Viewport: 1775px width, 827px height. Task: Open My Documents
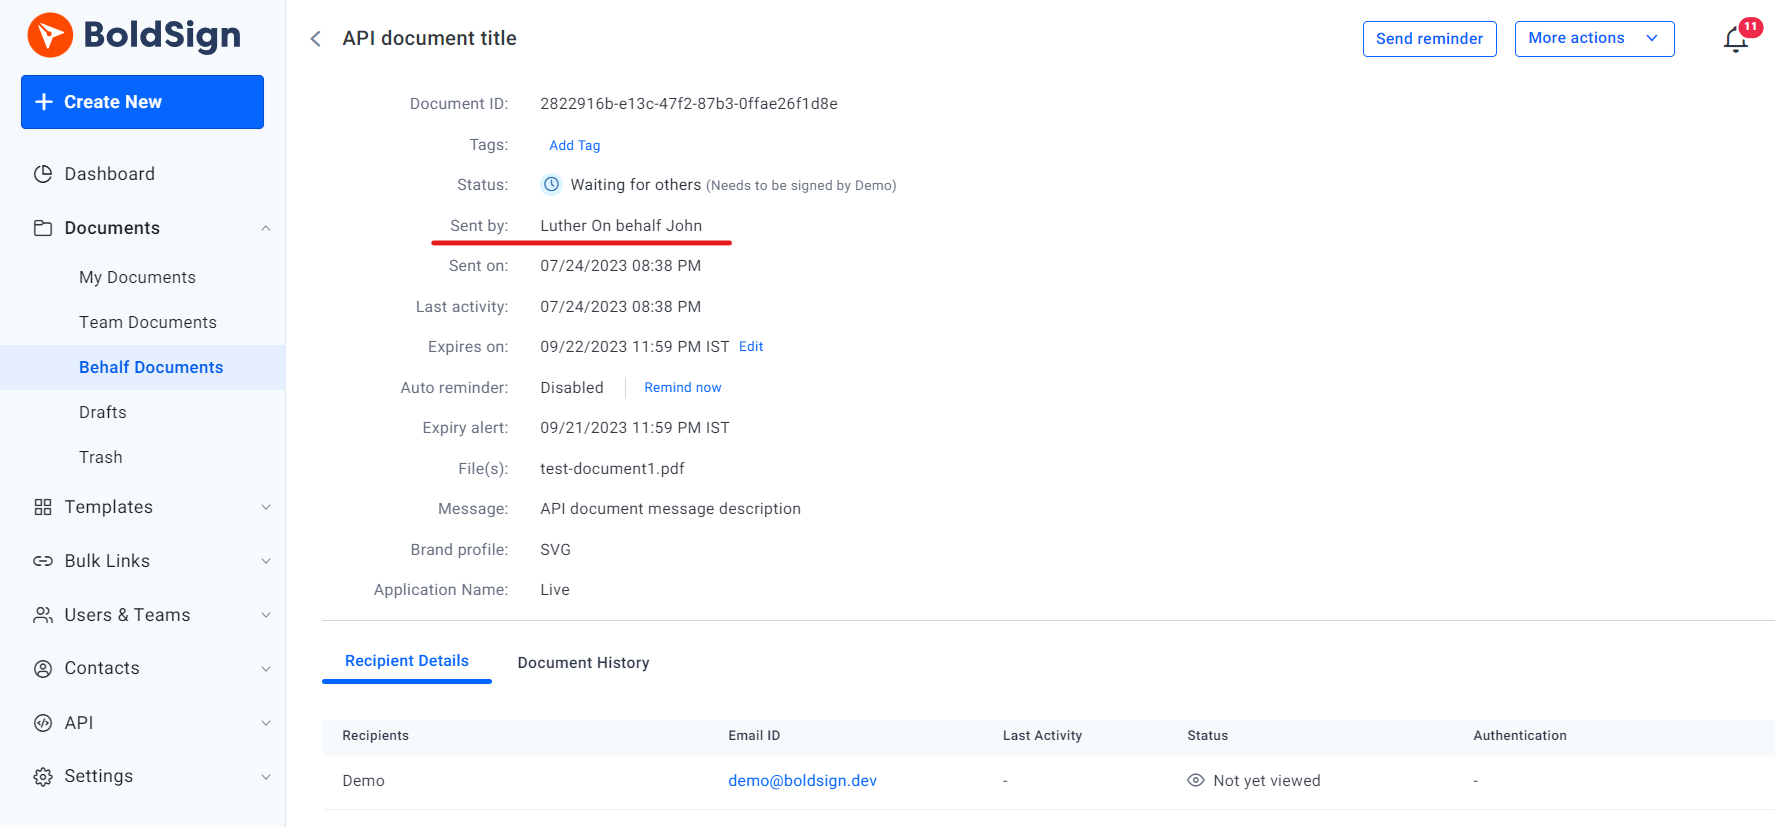(x=137, y=277)
